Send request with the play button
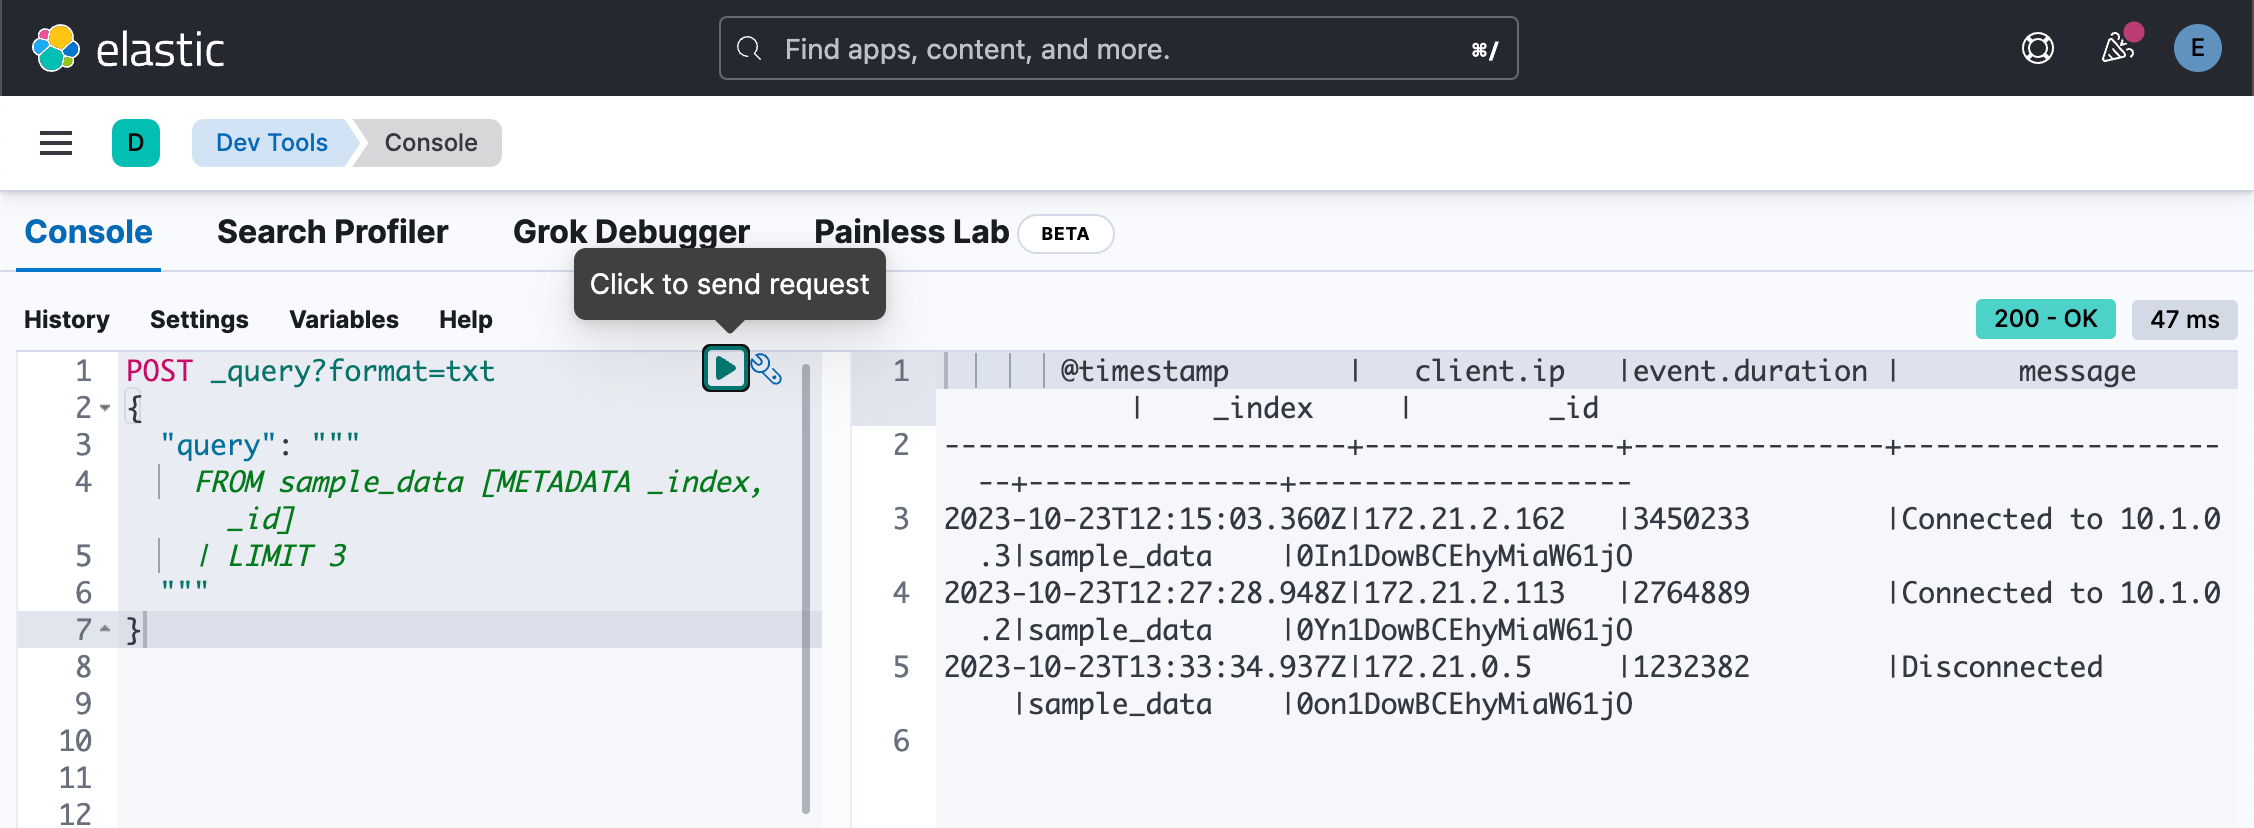The width and height of the screenshot is (2254, 828). [x=725, y=368]
